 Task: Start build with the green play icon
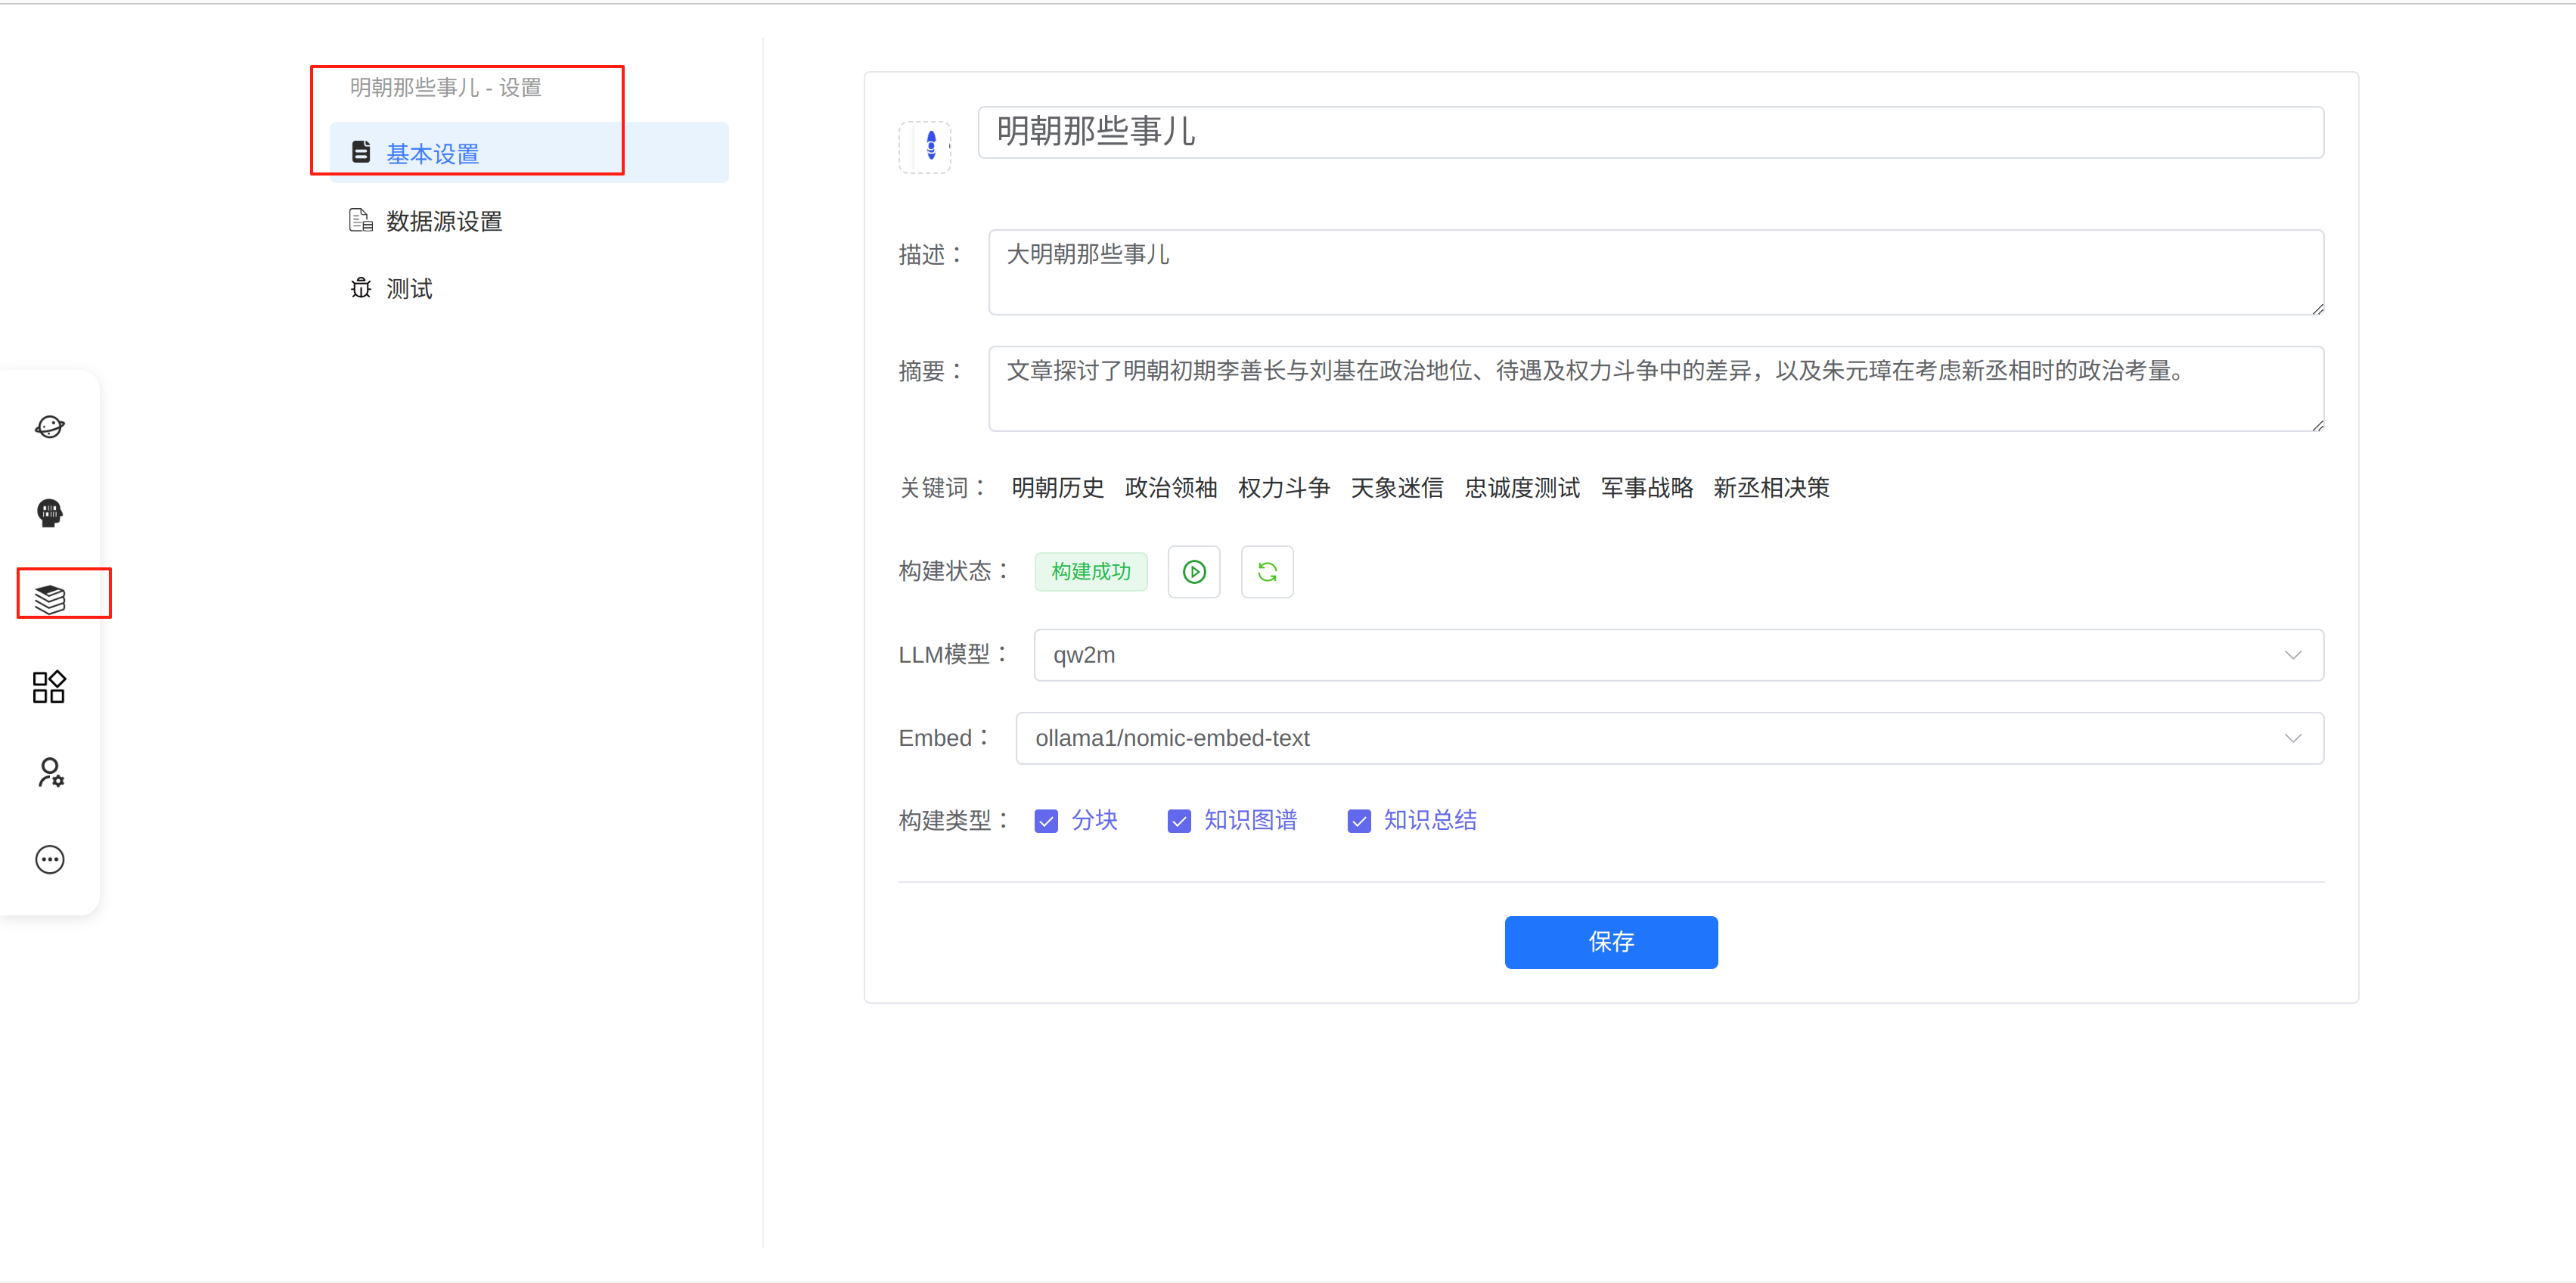click(x=1193, y=571)
